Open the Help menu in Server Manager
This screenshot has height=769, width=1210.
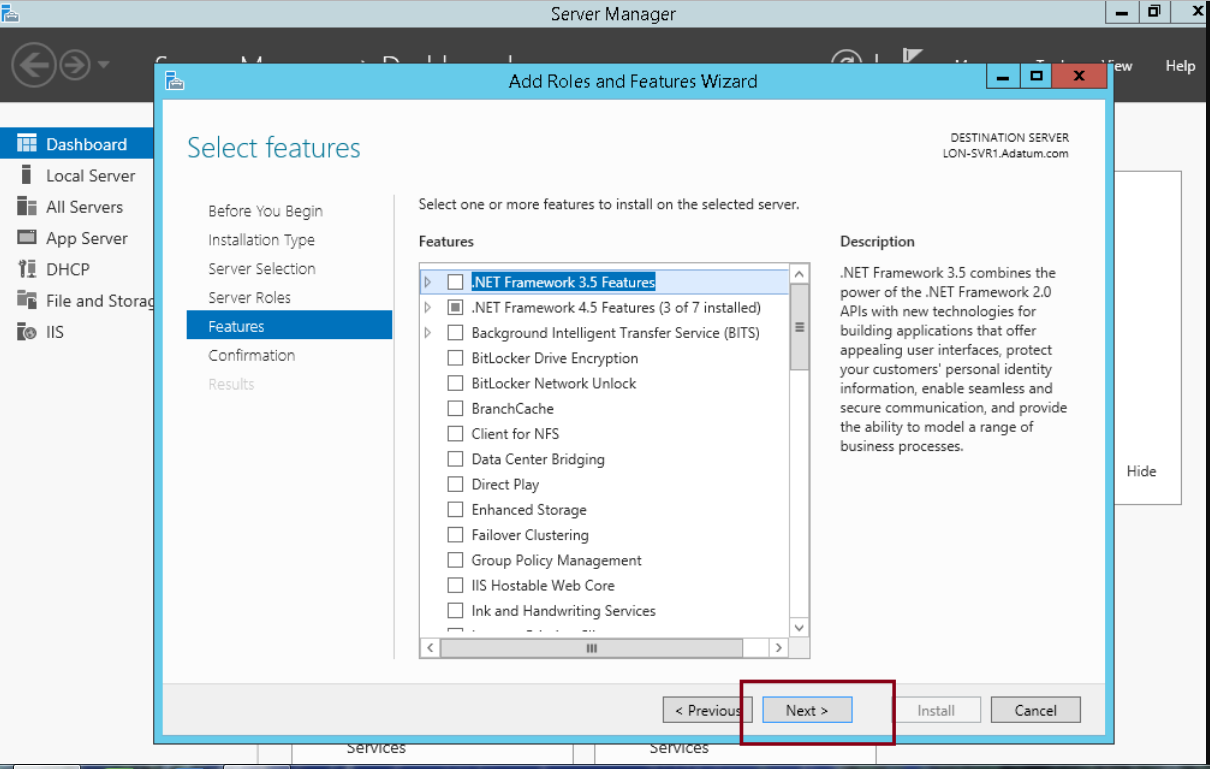click(x=1180, y=66)
